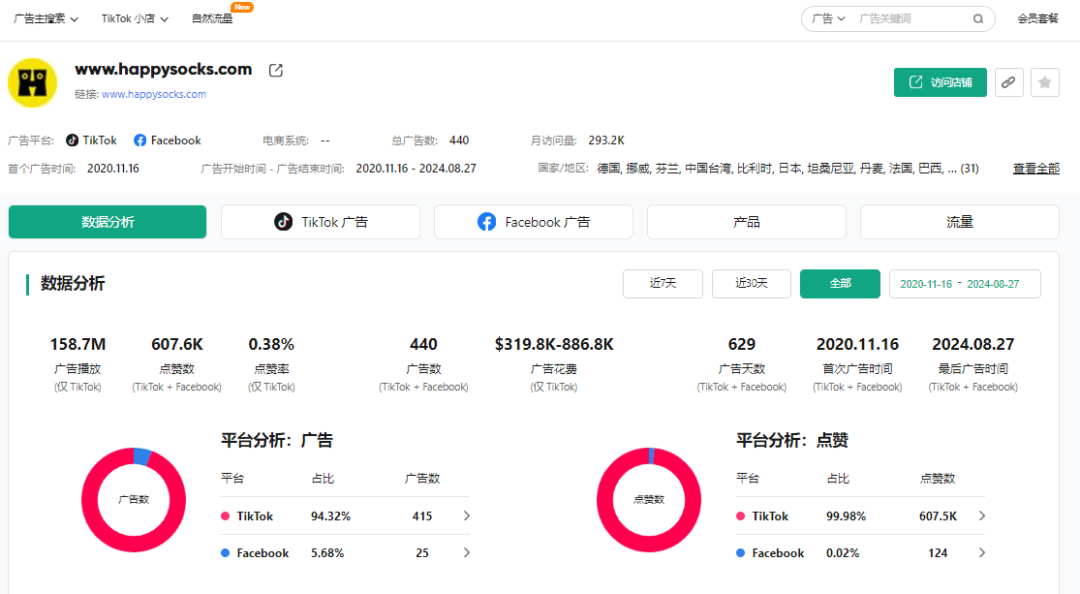Select the 近30天 time range option

751,284
